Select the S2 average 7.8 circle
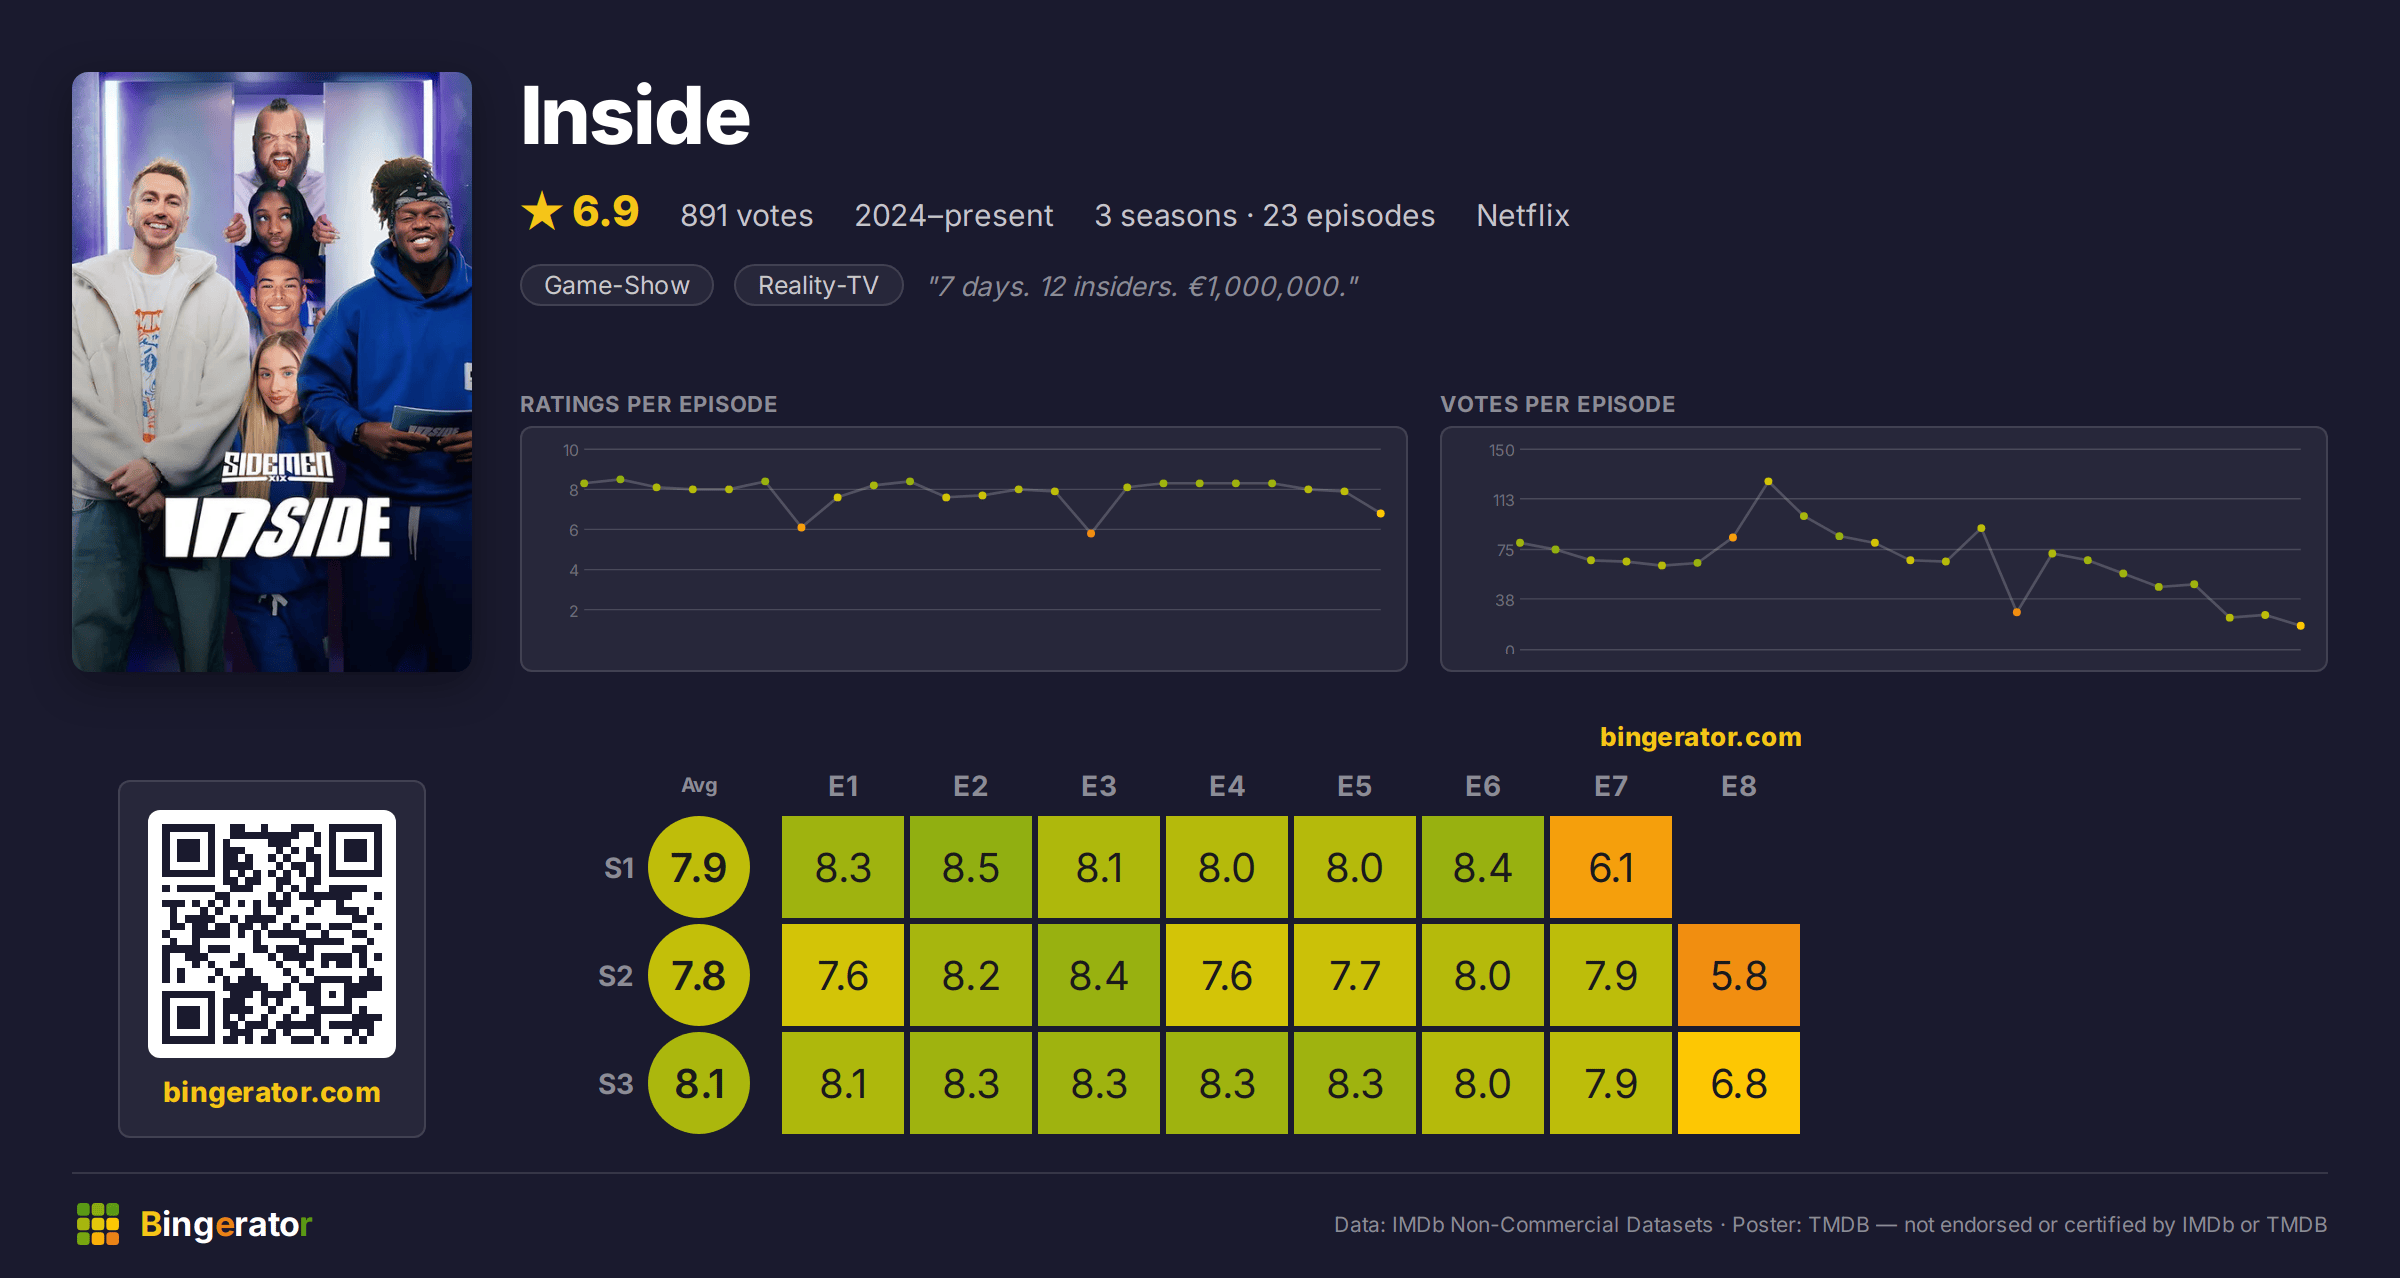 (699, 975)
